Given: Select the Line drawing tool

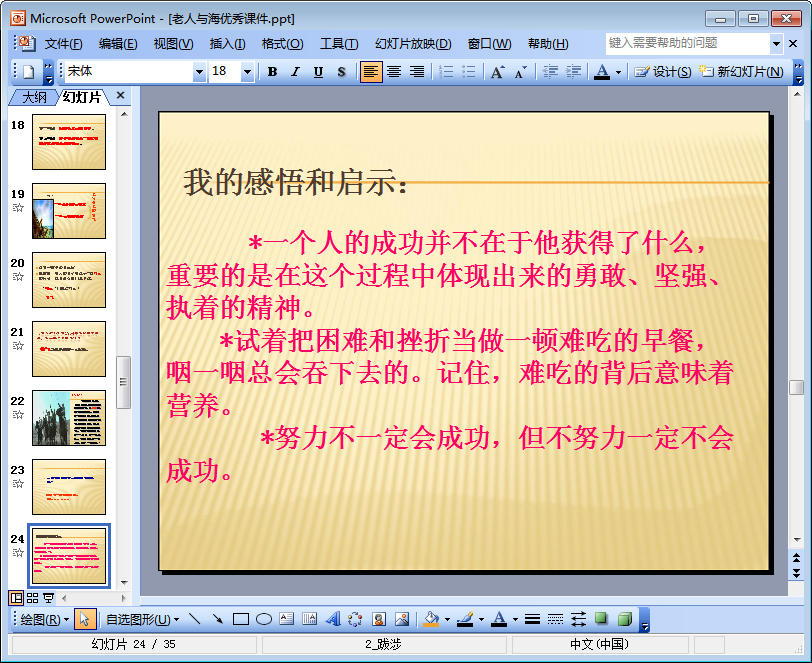Looking at the screenshot, I should [195, 619].
